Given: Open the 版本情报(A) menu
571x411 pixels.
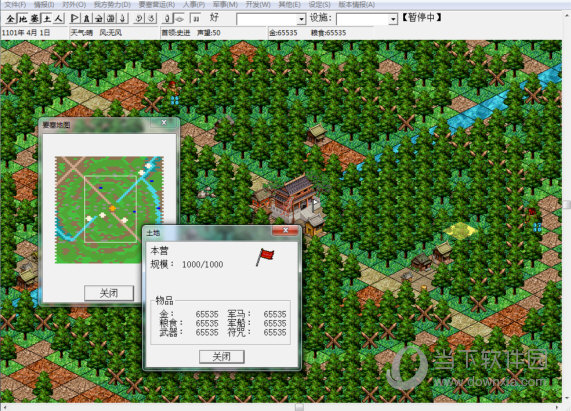Looking at the screenshot, I should (357, 5).
